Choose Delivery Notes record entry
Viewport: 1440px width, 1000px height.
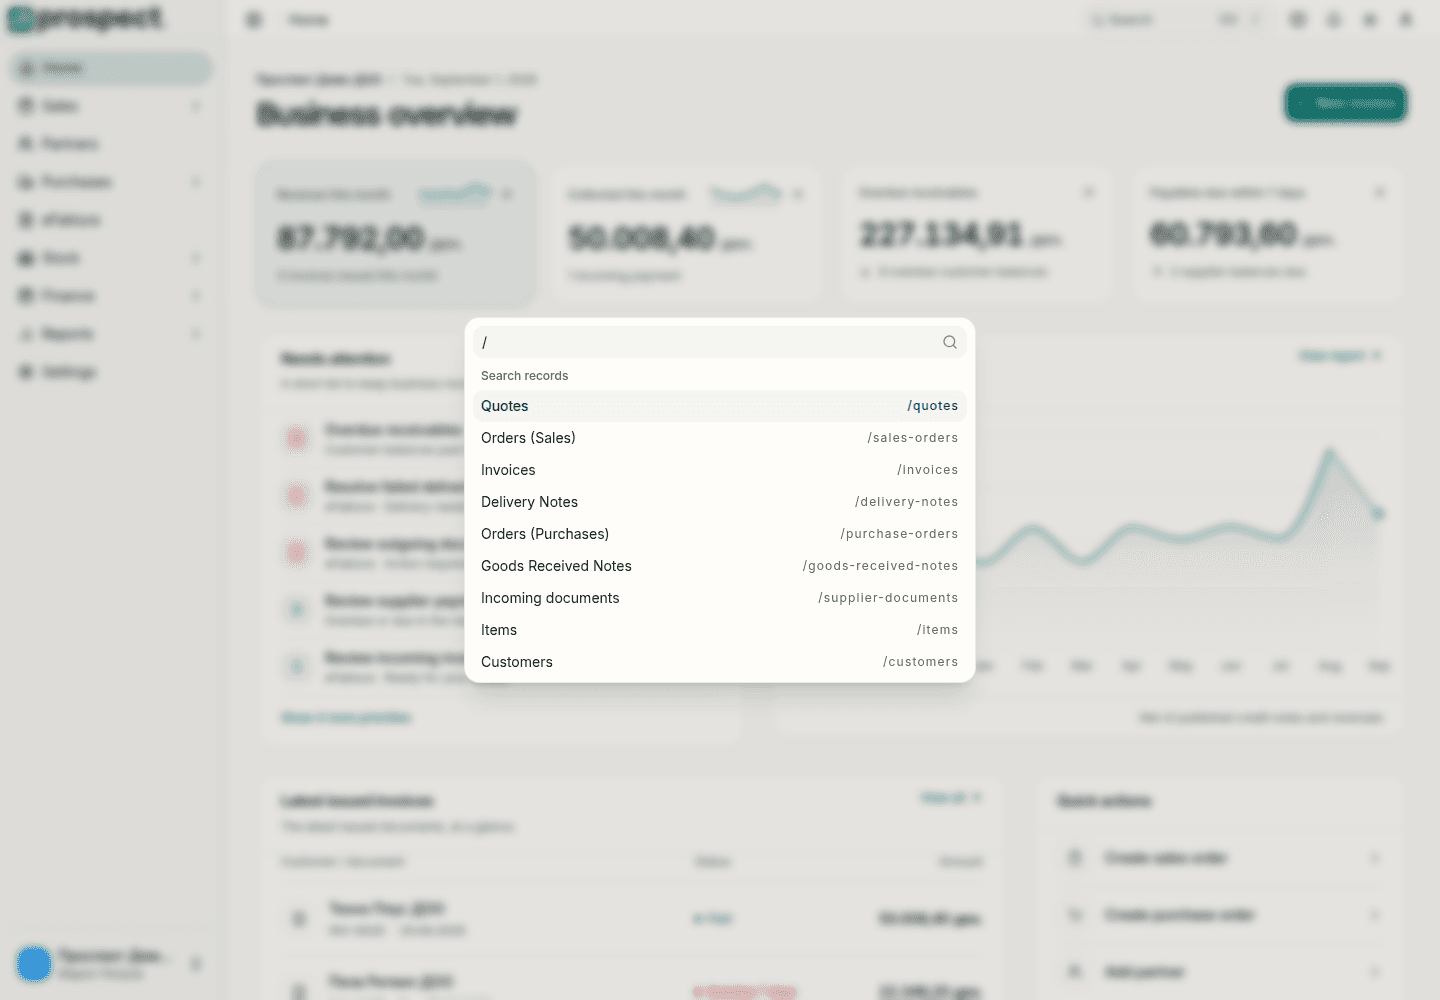720,502
